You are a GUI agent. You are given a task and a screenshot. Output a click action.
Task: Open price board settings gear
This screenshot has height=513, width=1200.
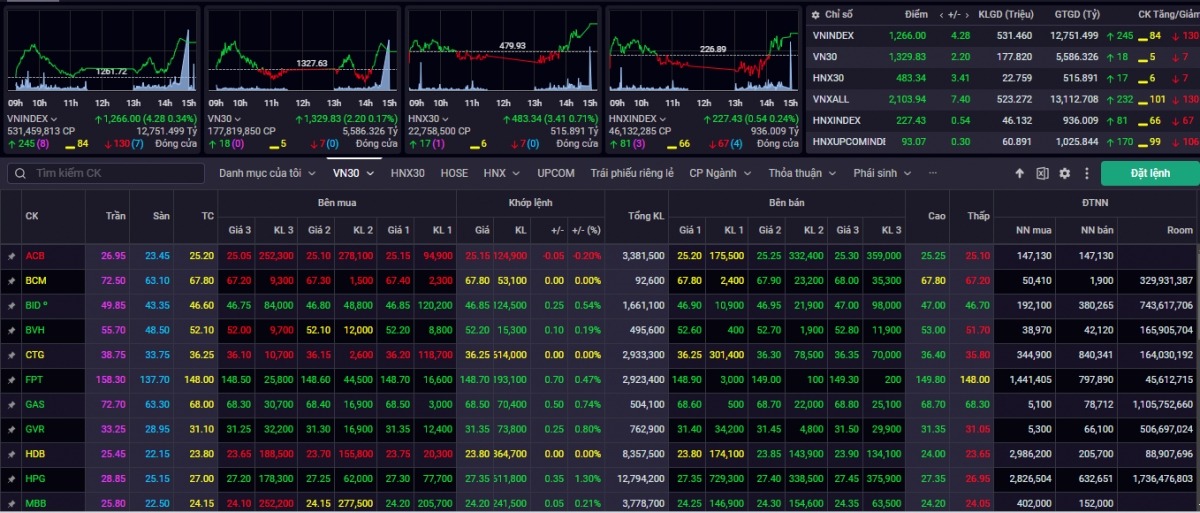(x=1064, y=173)
